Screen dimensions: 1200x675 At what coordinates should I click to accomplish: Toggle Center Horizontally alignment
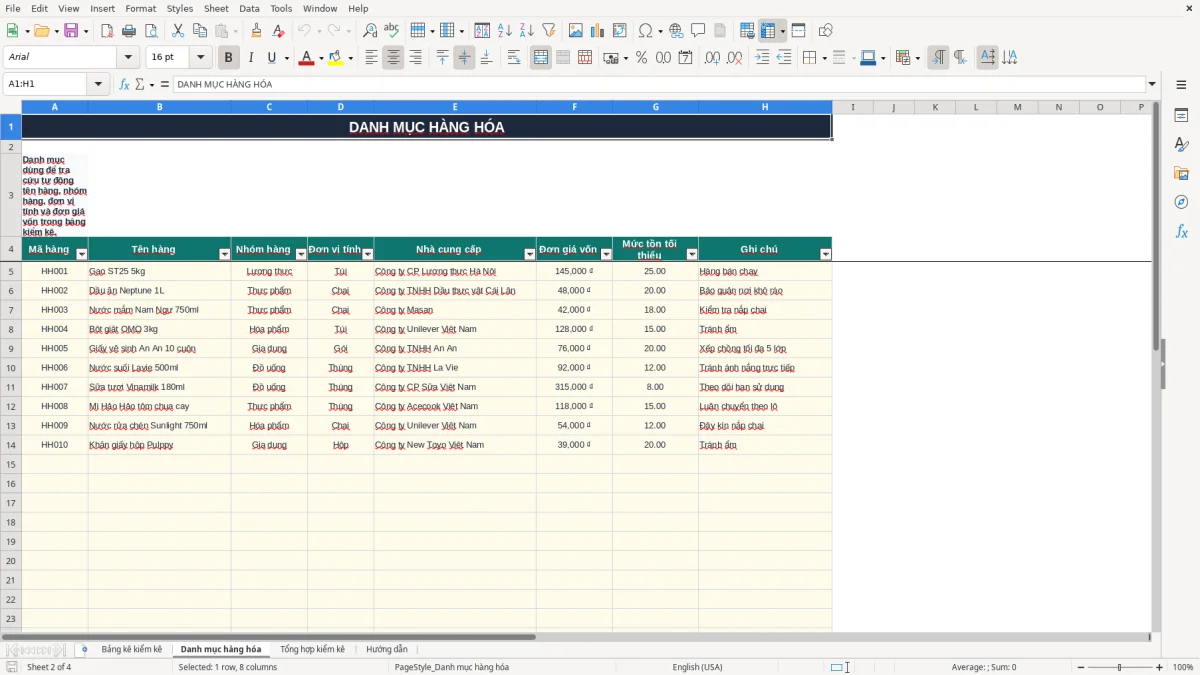394,58
